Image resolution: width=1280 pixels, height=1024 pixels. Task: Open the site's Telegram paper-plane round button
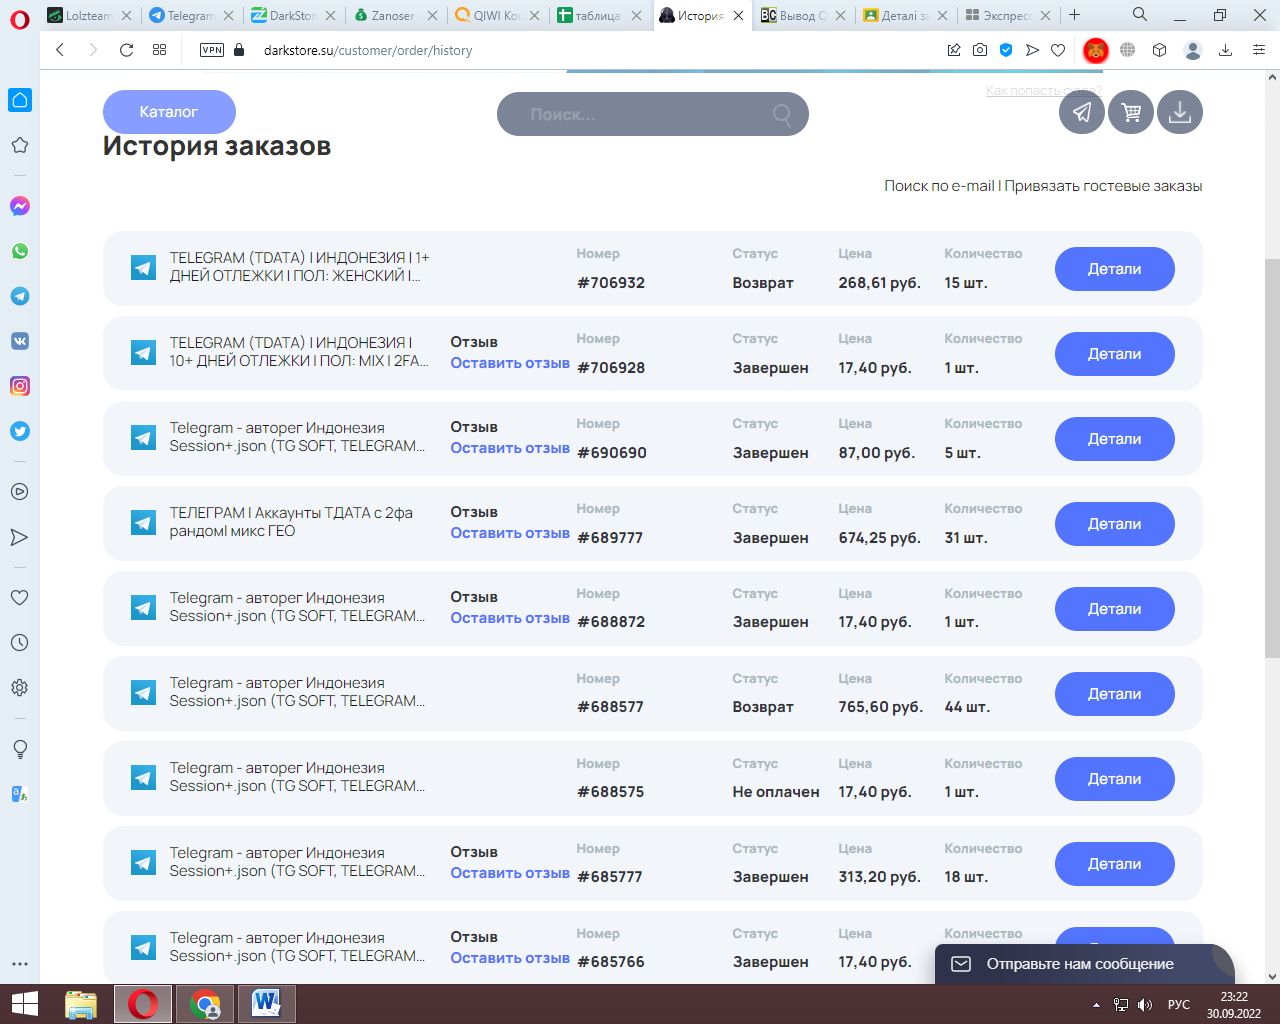tap(1082, 112)
